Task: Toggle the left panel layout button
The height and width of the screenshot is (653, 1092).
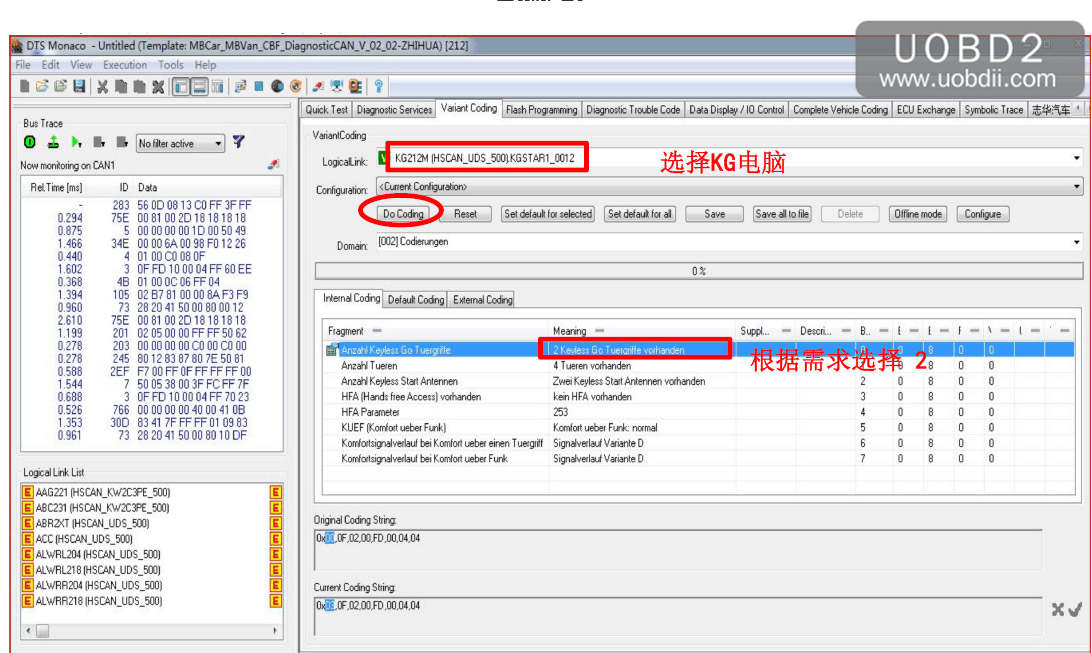Action: 180,86
